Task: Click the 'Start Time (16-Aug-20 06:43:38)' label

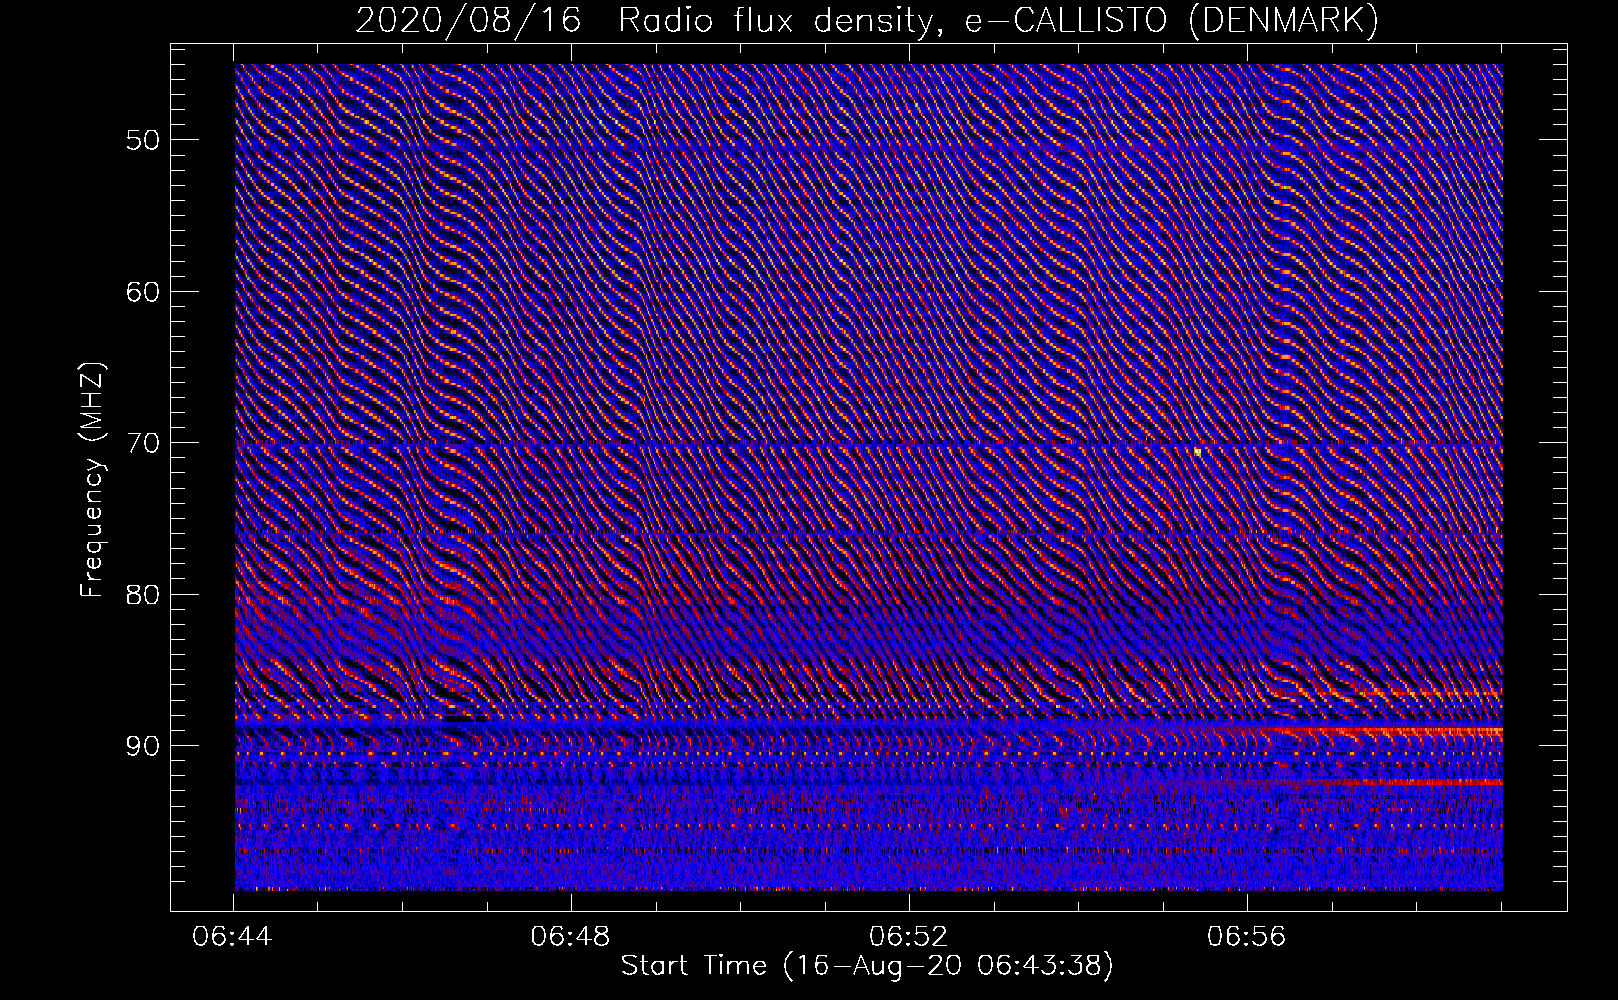Action: pos(867,966)
